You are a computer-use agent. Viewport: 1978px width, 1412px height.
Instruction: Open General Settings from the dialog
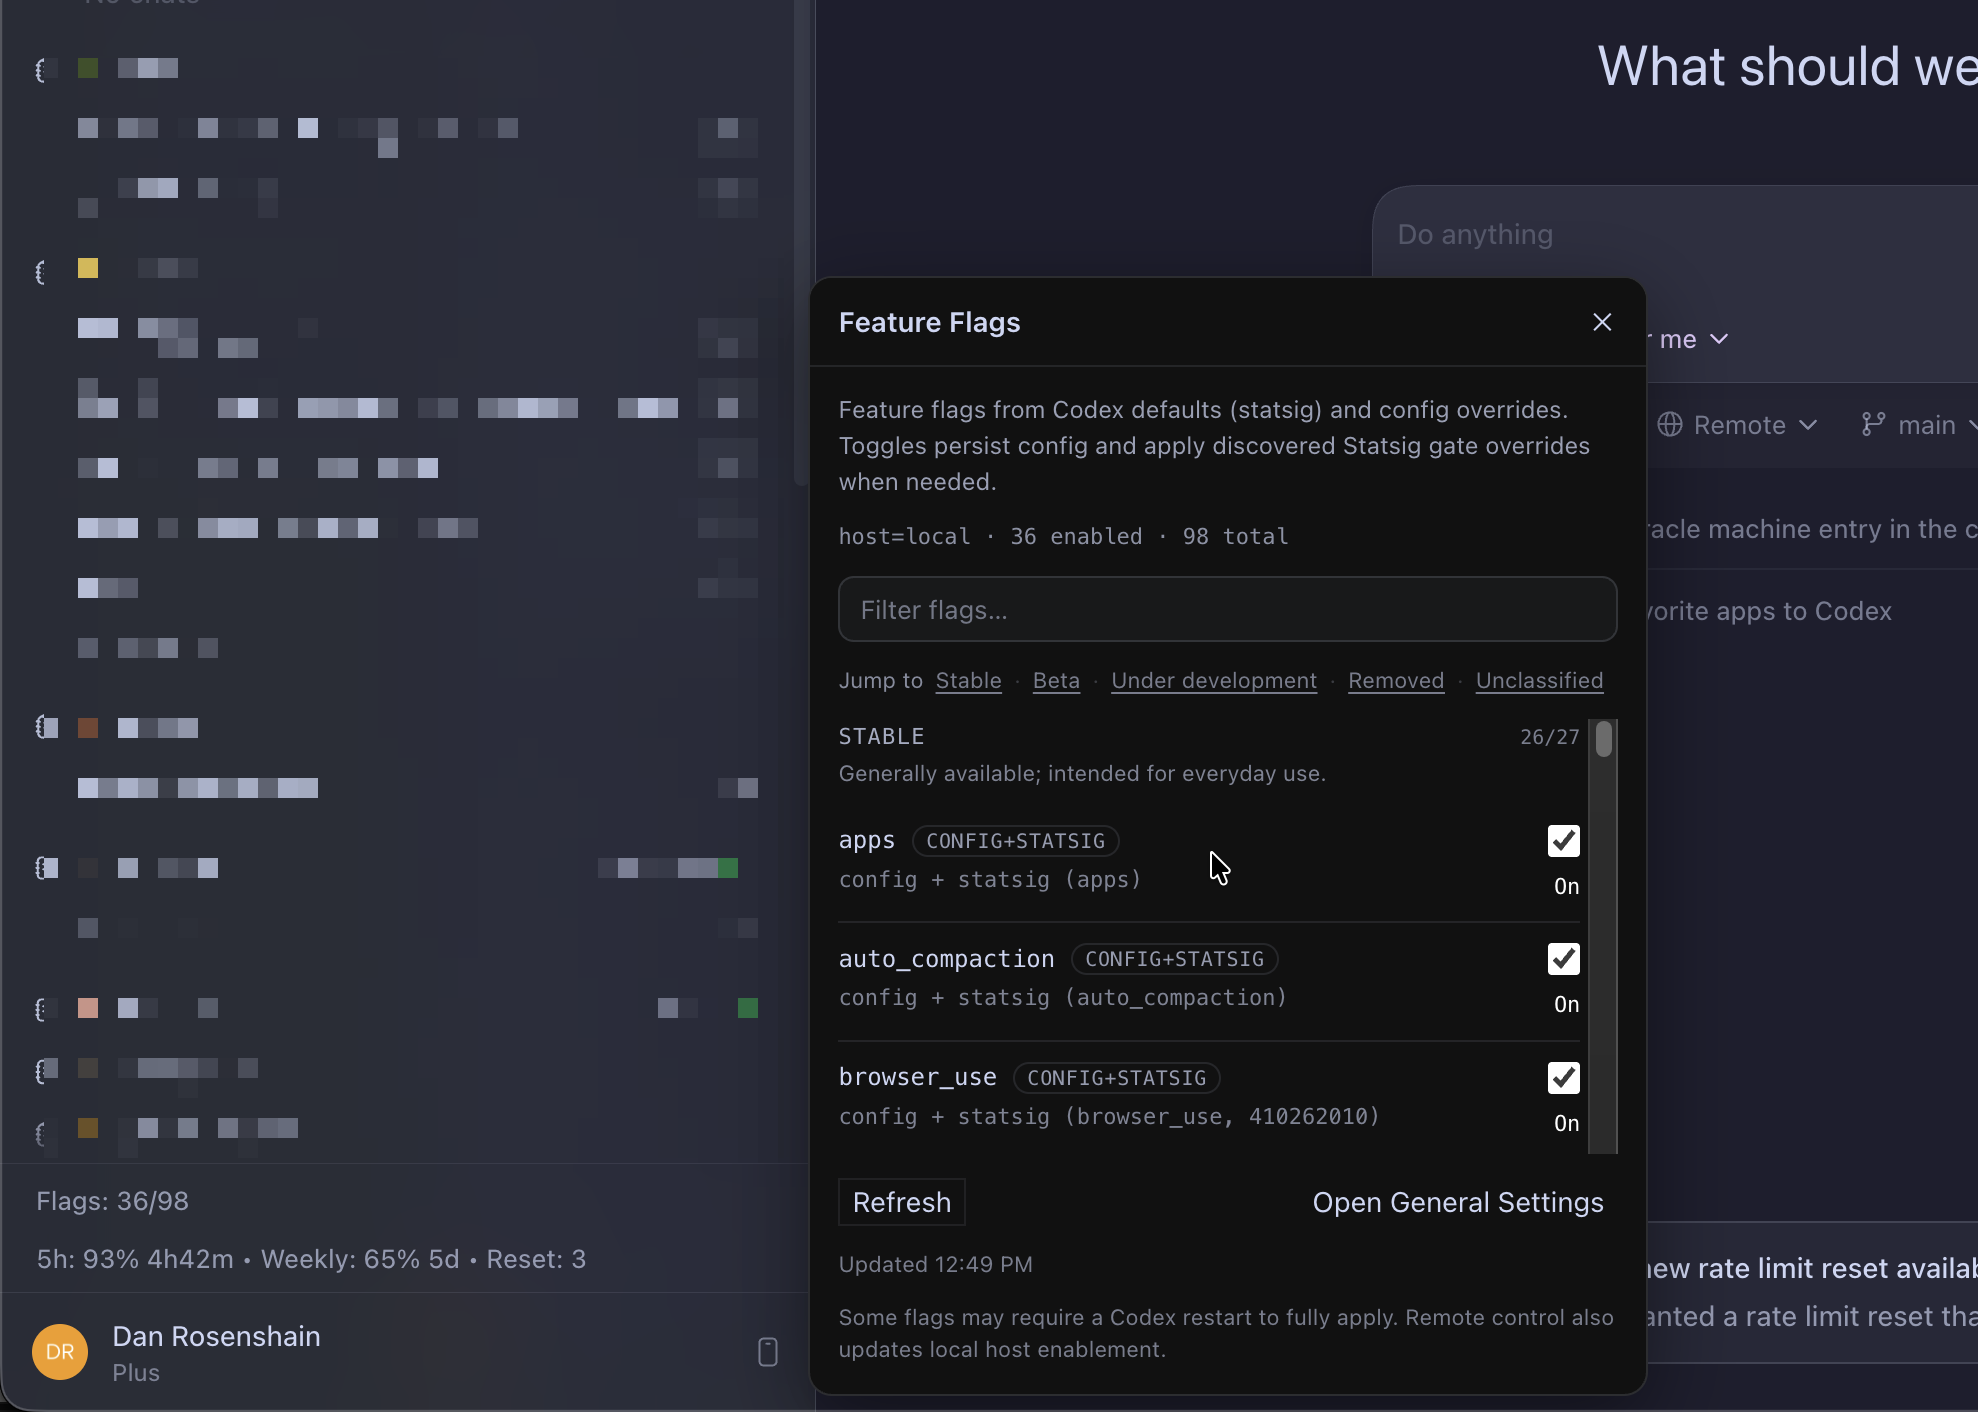1458,1202
